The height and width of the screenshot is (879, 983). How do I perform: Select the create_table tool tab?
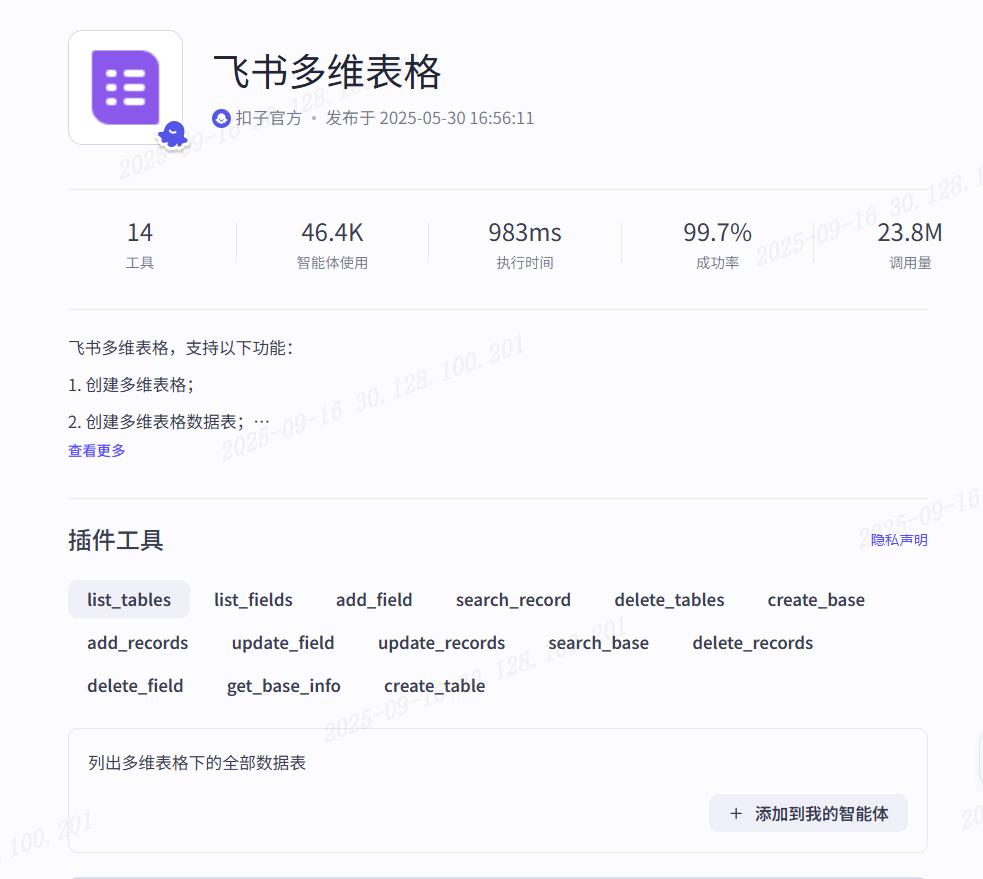[x=434, y=685]
